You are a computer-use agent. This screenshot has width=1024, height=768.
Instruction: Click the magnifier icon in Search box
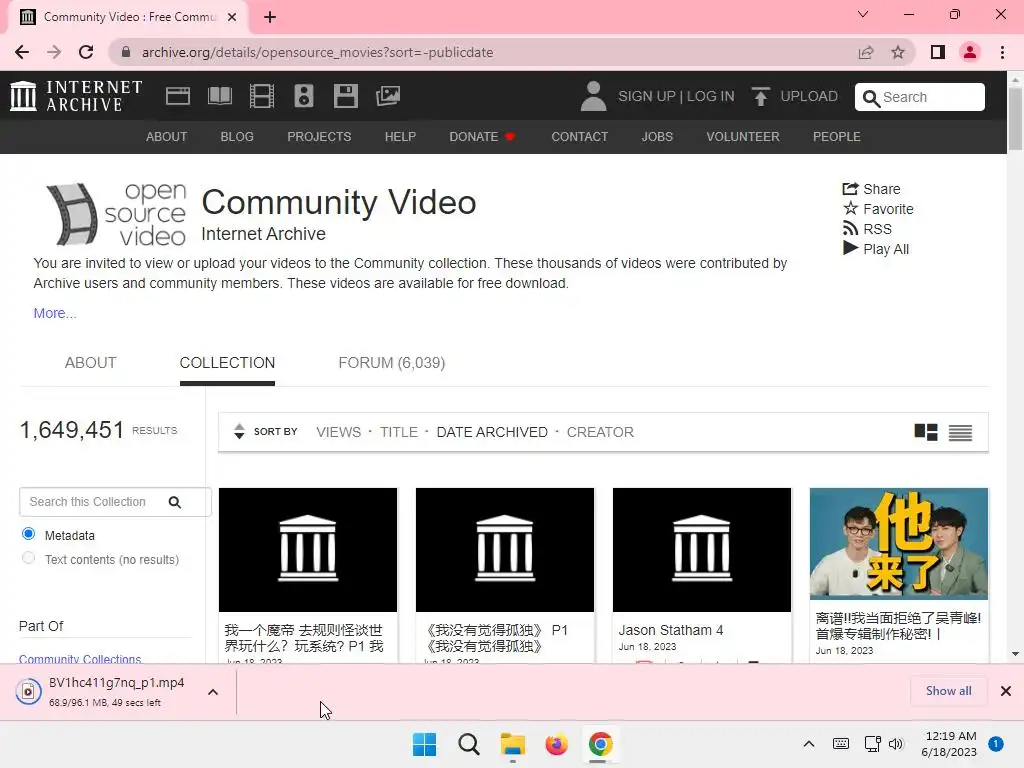tap(871, 98)
